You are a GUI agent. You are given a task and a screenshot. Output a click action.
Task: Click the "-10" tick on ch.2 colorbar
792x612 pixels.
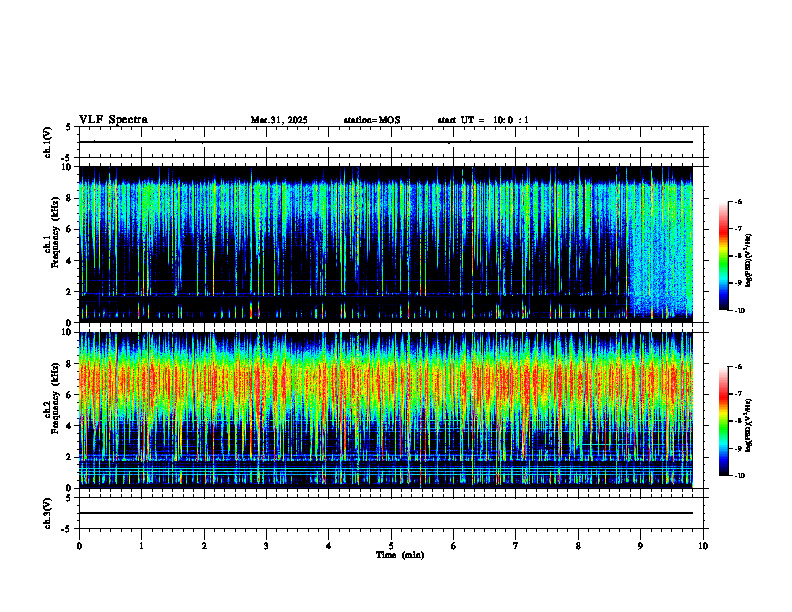(740, 476)
